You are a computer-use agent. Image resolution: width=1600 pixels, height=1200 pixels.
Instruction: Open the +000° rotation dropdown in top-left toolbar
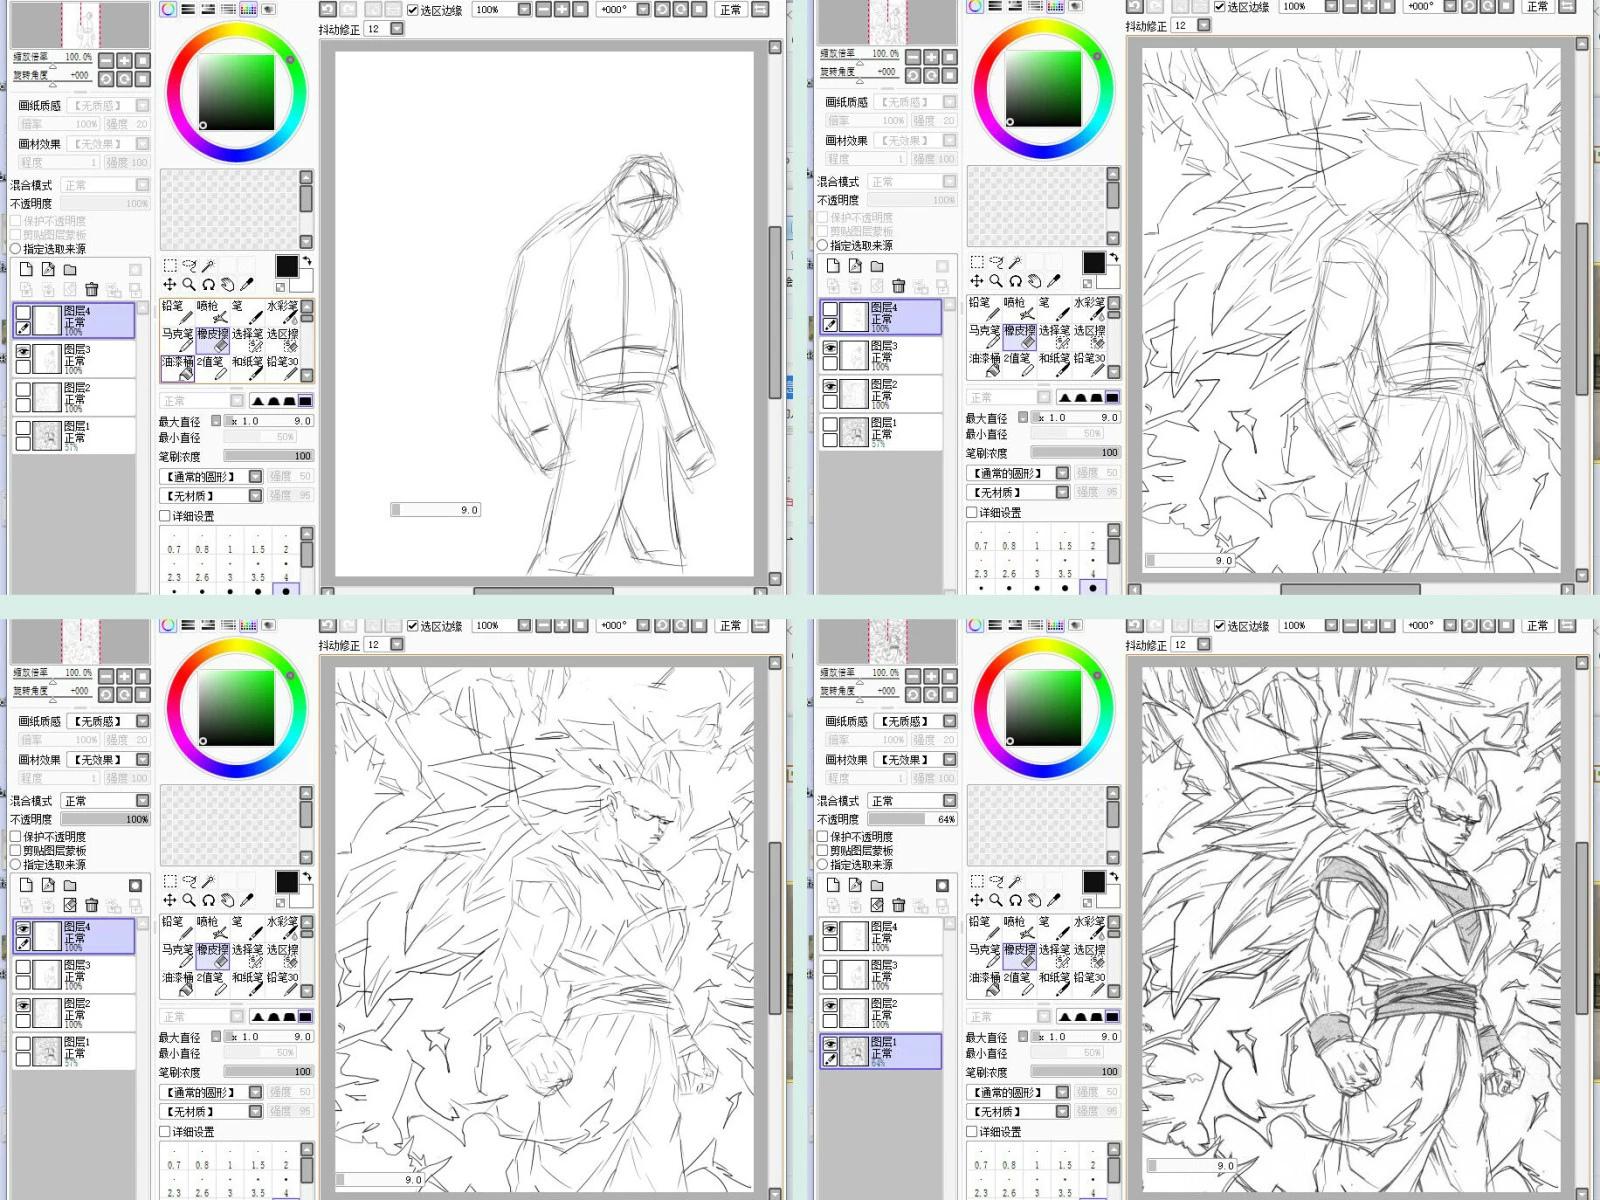coord(643,10)
